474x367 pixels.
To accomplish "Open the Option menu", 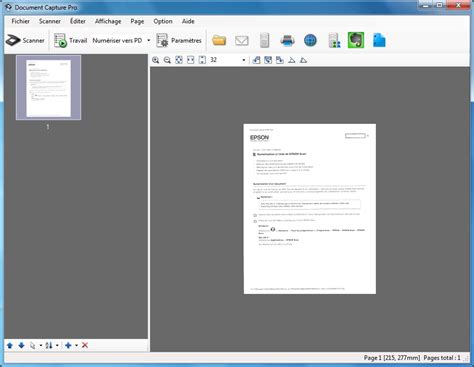I will [163, 21].
